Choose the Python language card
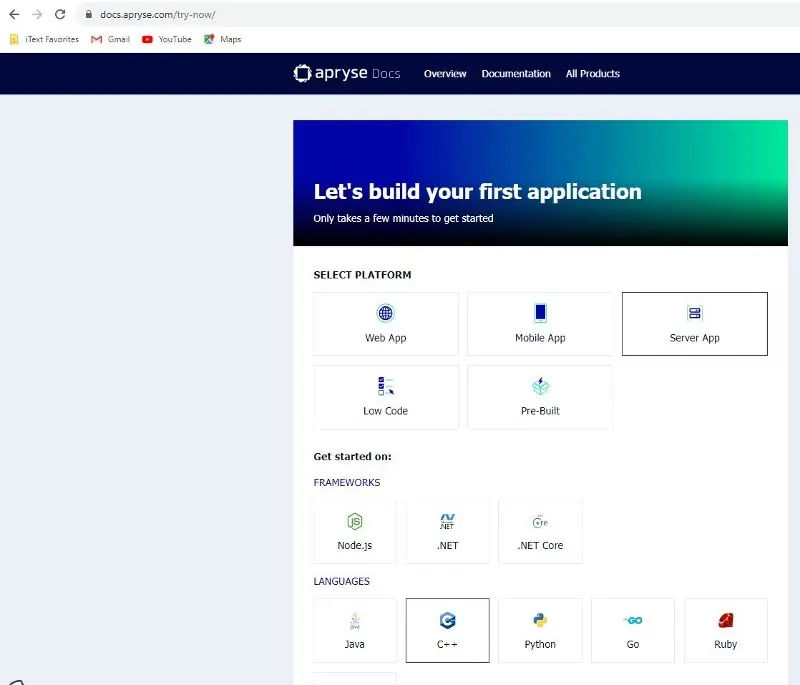Screen dimensions: 800x685 coord(540,630)
